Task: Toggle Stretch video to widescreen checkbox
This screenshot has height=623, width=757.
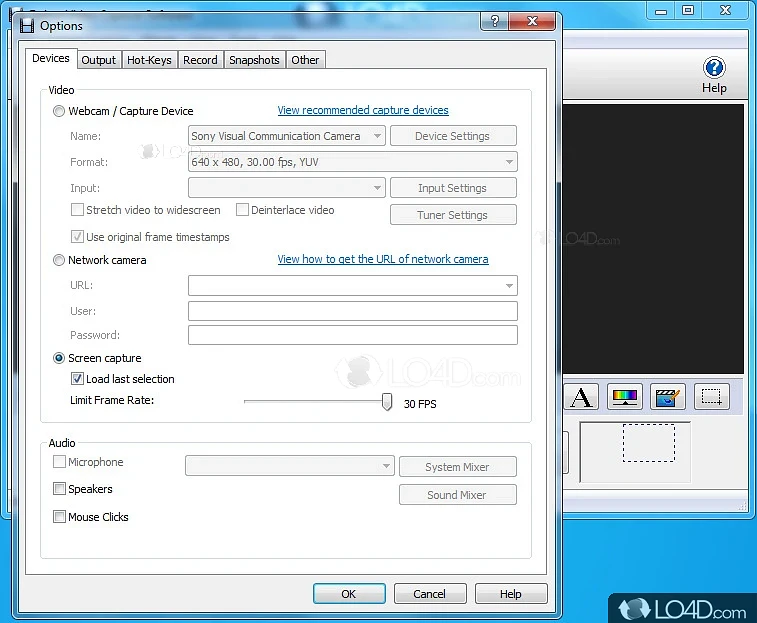Action: tap(77, 210)
